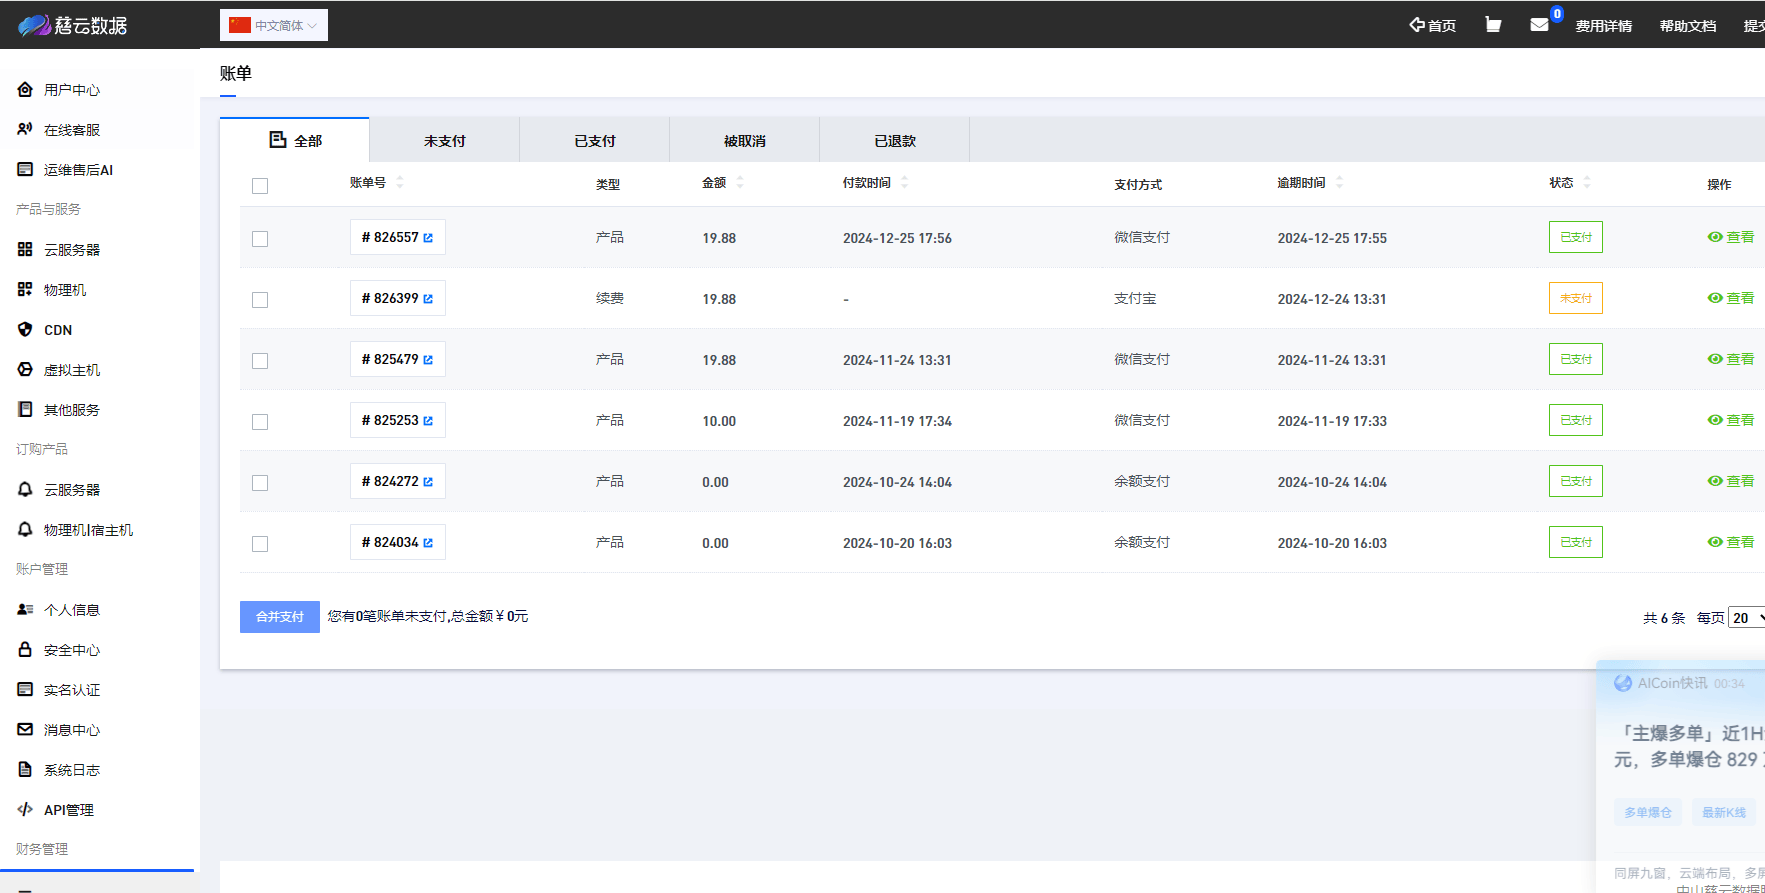Switch to the 已退款 tab
This screenshot has height=893, width=1765.
[895, 141]
